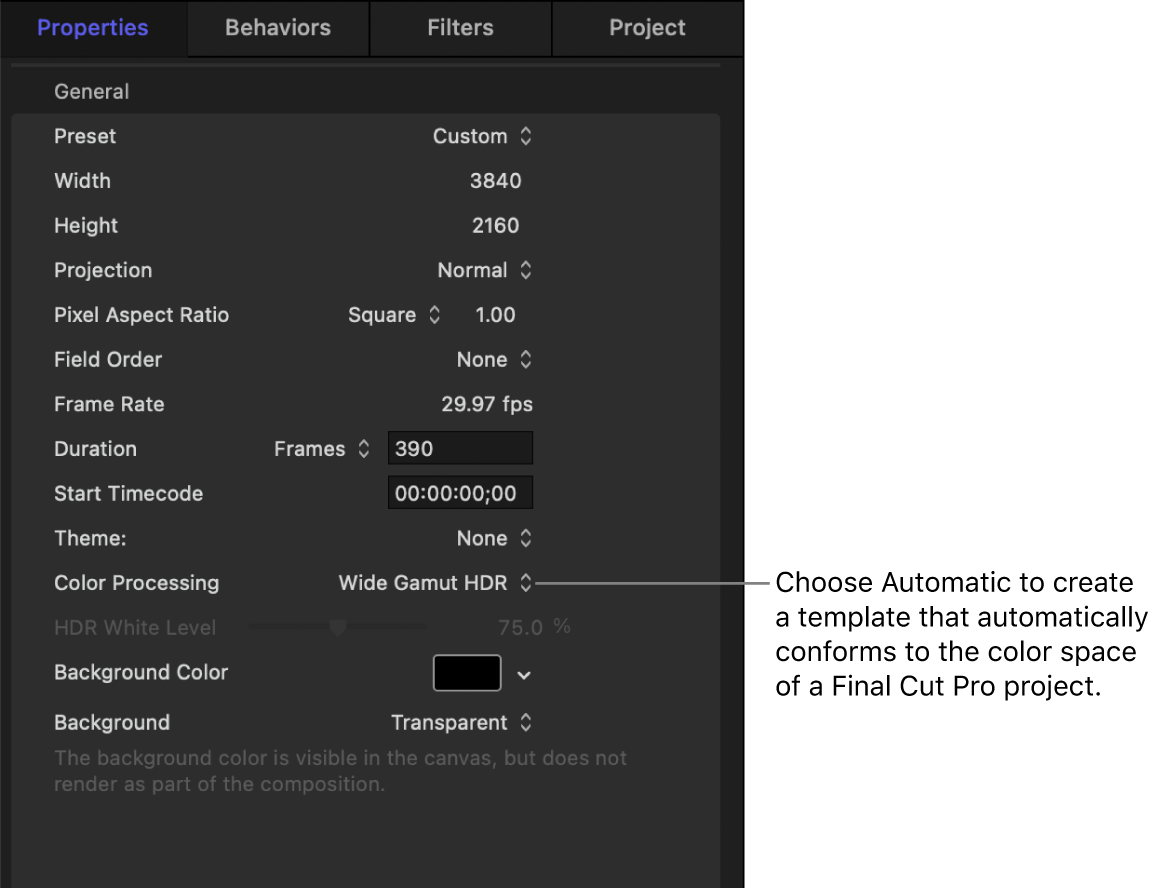Viewport: 1170px width, 888px height.
Task: Open the Preset dropdown showing Custom
Action: [x=484, y=136]
